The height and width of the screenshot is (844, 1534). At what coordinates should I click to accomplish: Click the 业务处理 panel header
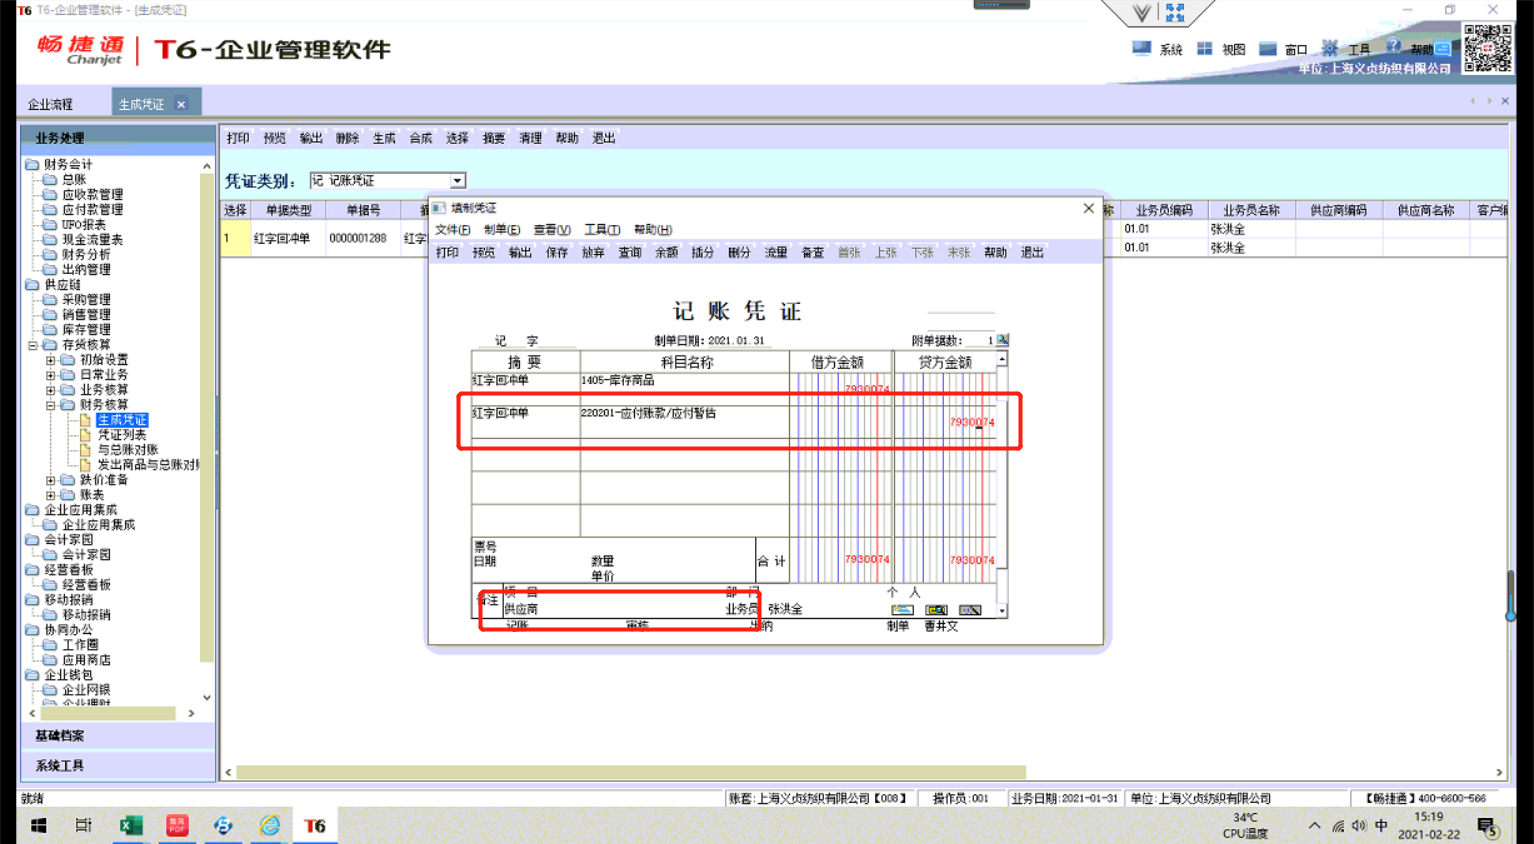pos(118,138)
